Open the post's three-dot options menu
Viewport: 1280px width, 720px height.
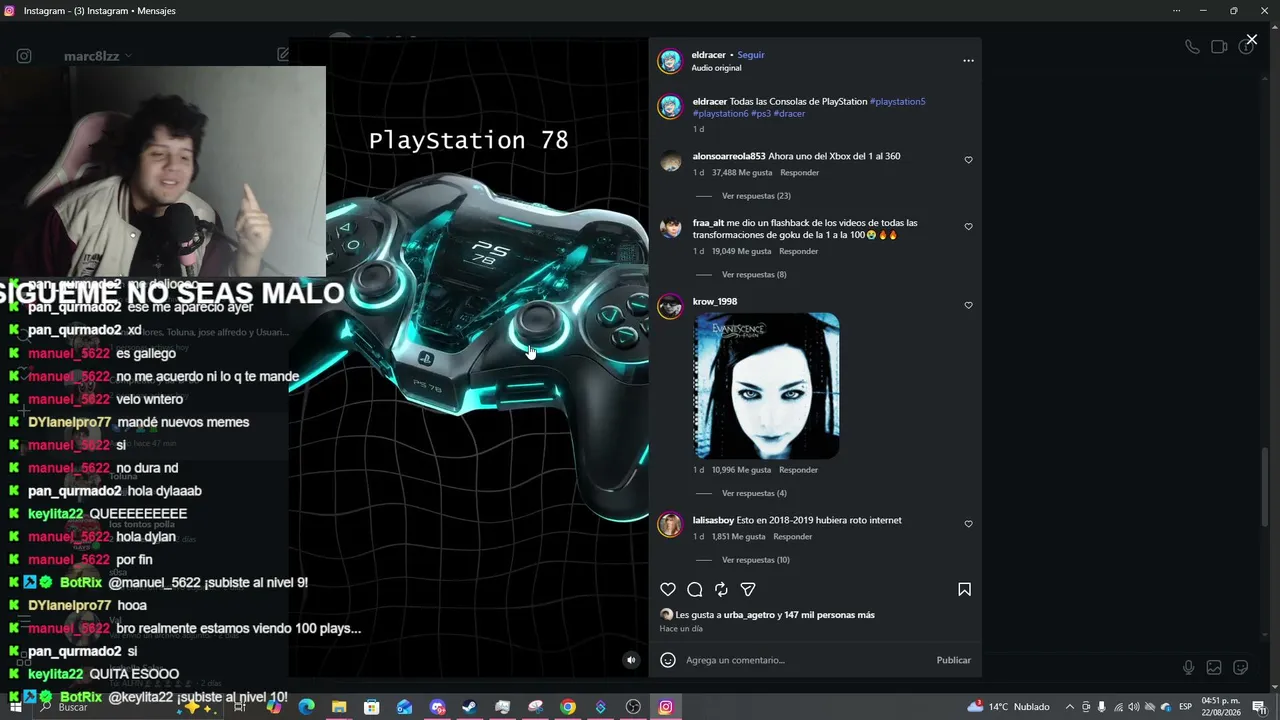[968, 61]
